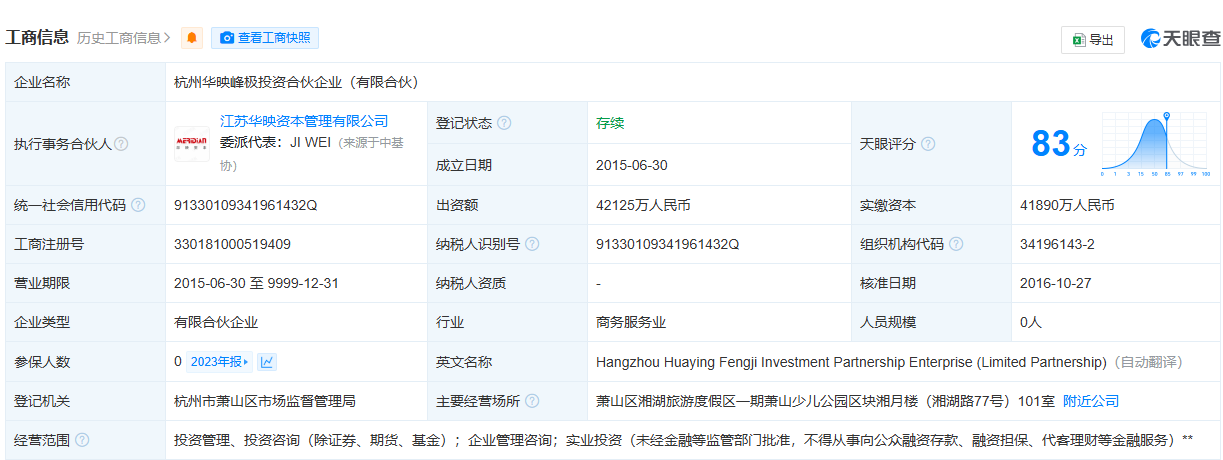Open 查看工商快照 snapshot button
Viewport: 1223px width, 460px height.
coord(265,38)
